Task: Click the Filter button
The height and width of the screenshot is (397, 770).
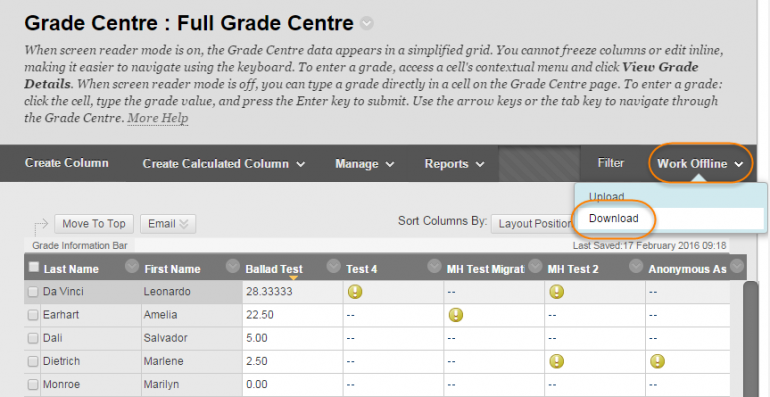Action: pyautogui.click(x=610, y=163)
